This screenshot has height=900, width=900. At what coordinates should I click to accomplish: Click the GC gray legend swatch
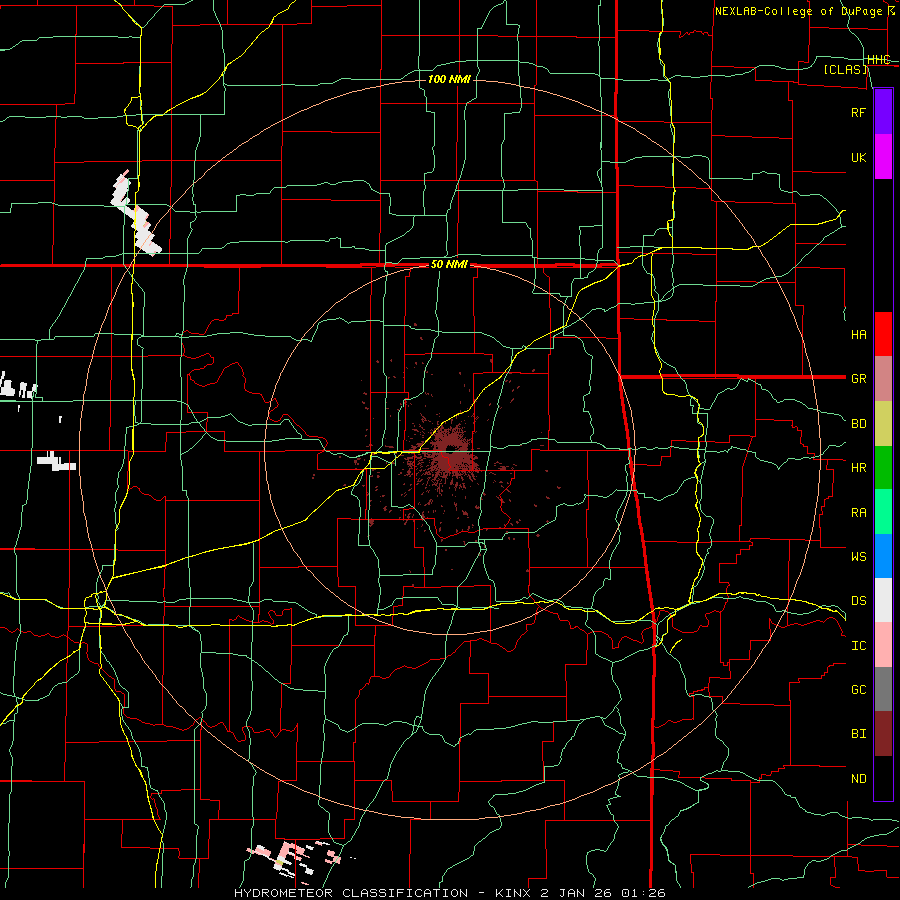tap(883, 689)
